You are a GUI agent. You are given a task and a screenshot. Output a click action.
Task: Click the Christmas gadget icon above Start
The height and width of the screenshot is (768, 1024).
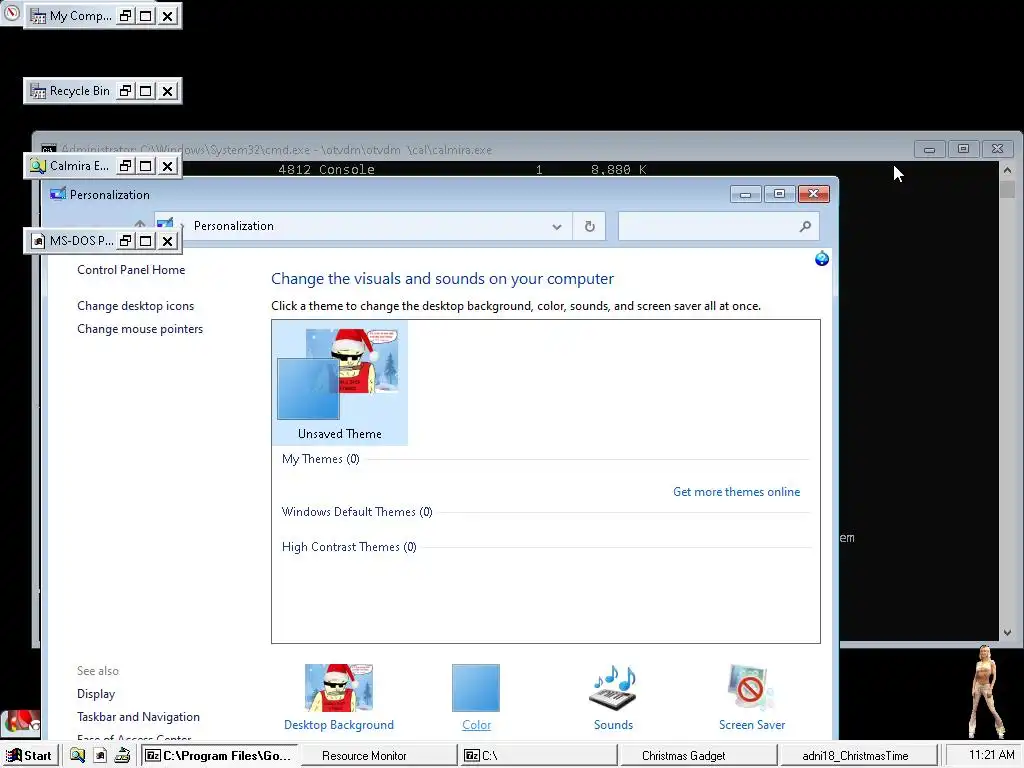22,723
